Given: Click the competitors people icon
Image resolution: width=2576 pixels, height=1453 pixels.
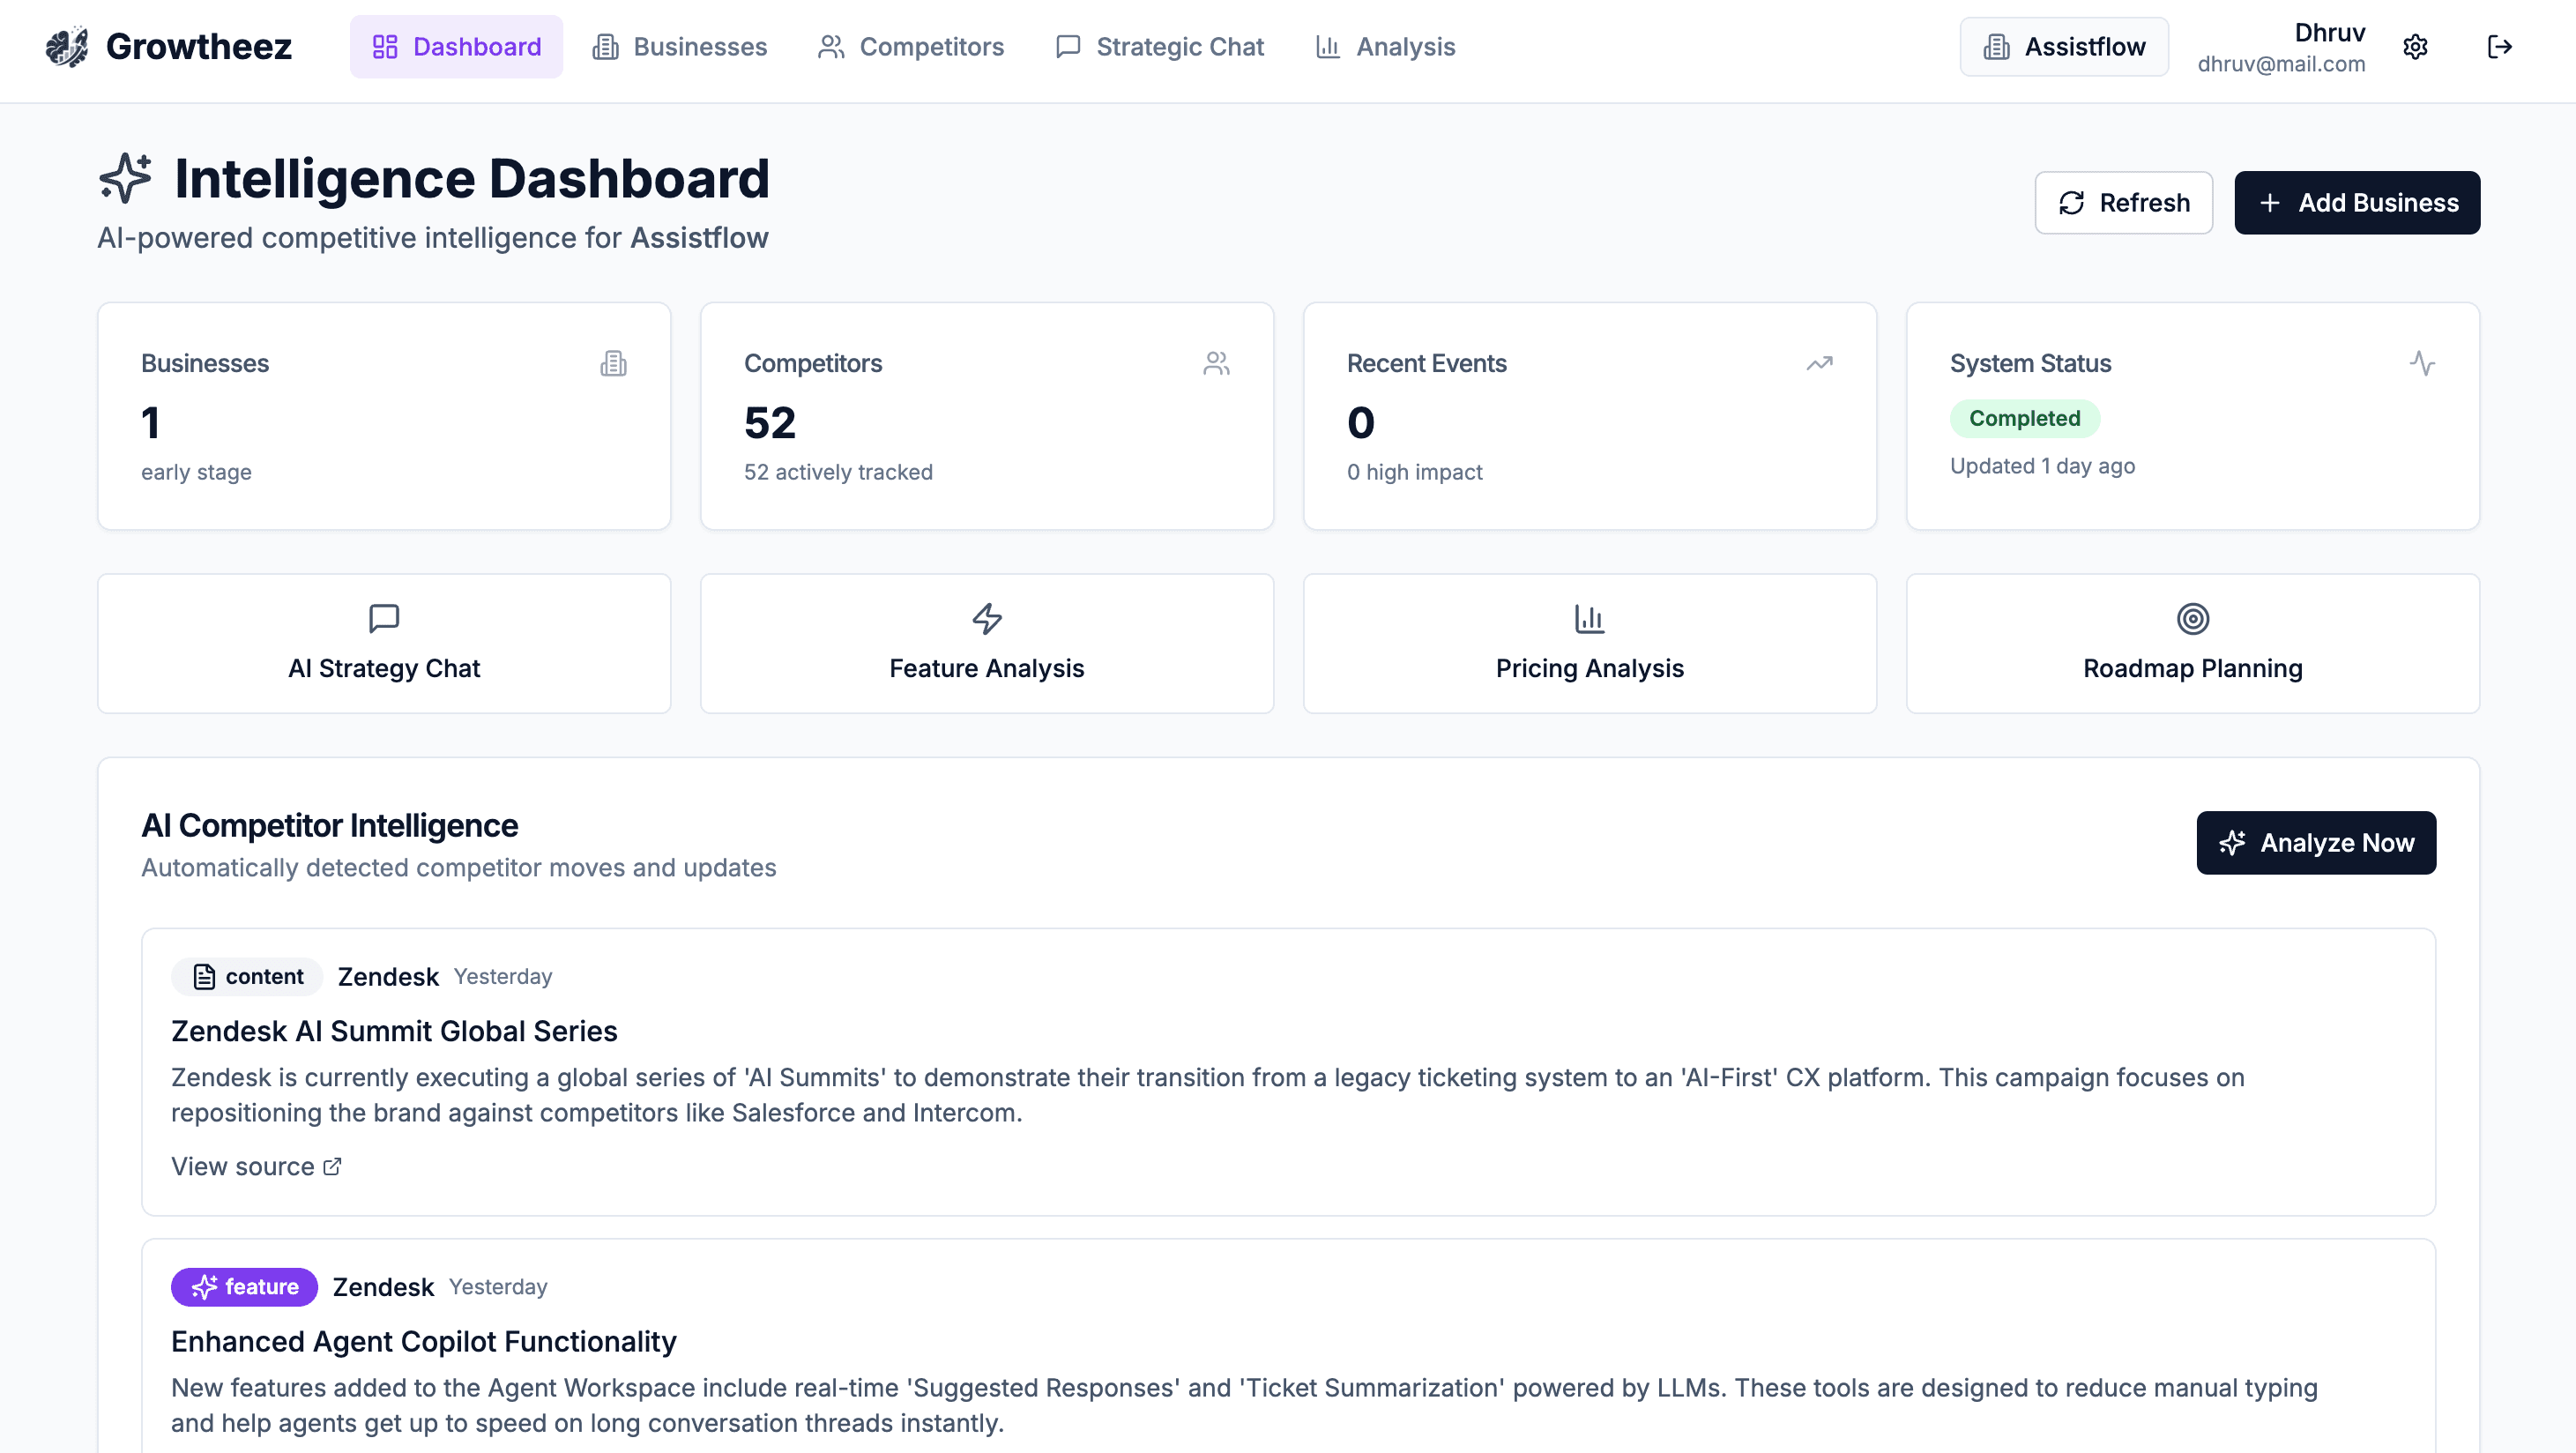Looking at the screenshot, I should (x=1217, y=363).
